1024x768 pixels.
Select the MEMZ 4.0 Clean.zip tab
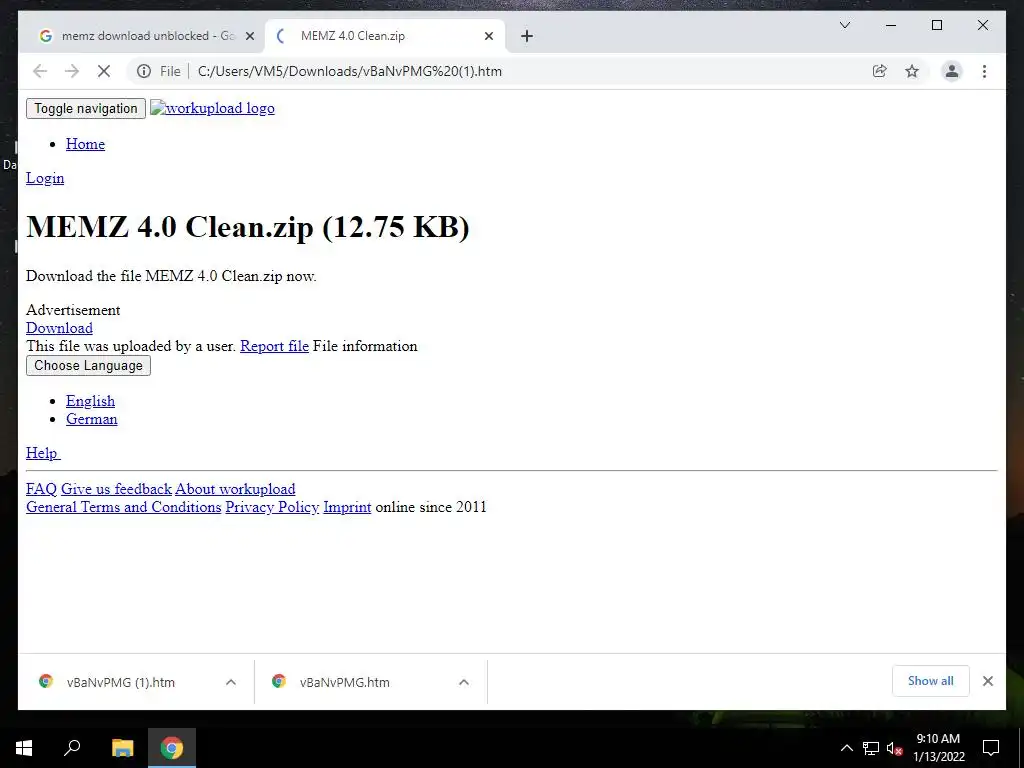385,36
